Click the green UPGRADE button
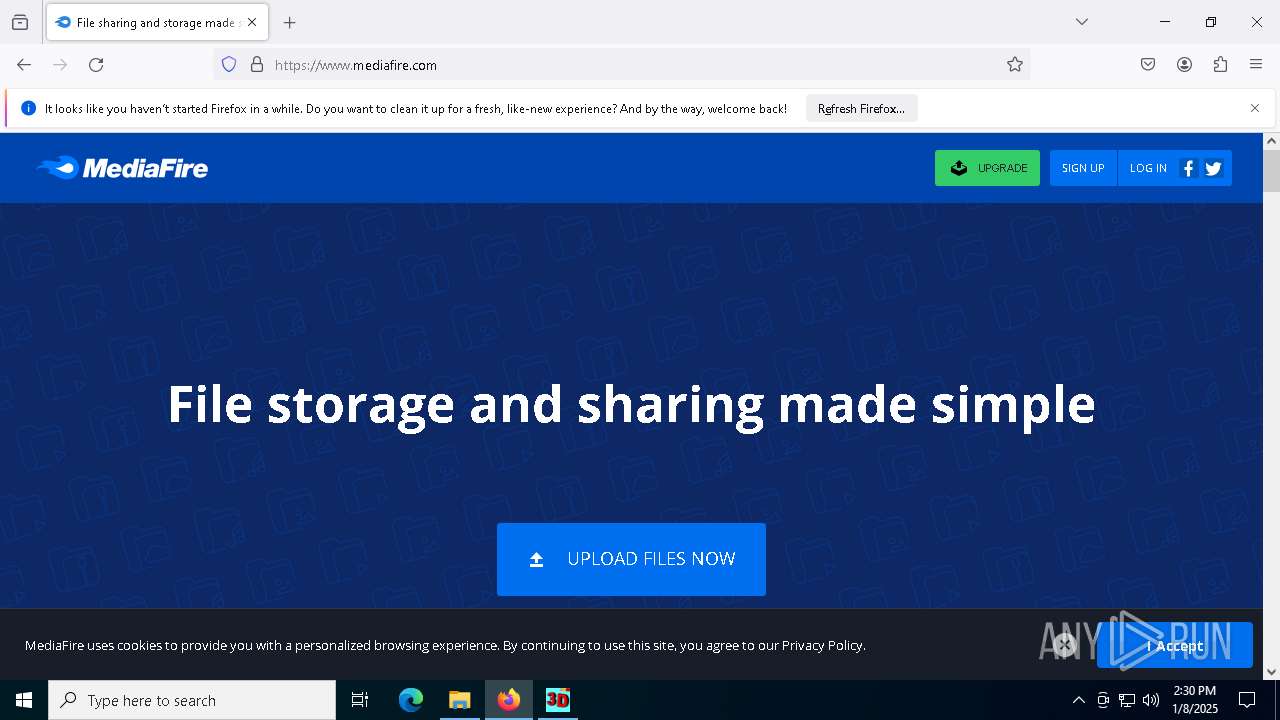 [987, 168]
